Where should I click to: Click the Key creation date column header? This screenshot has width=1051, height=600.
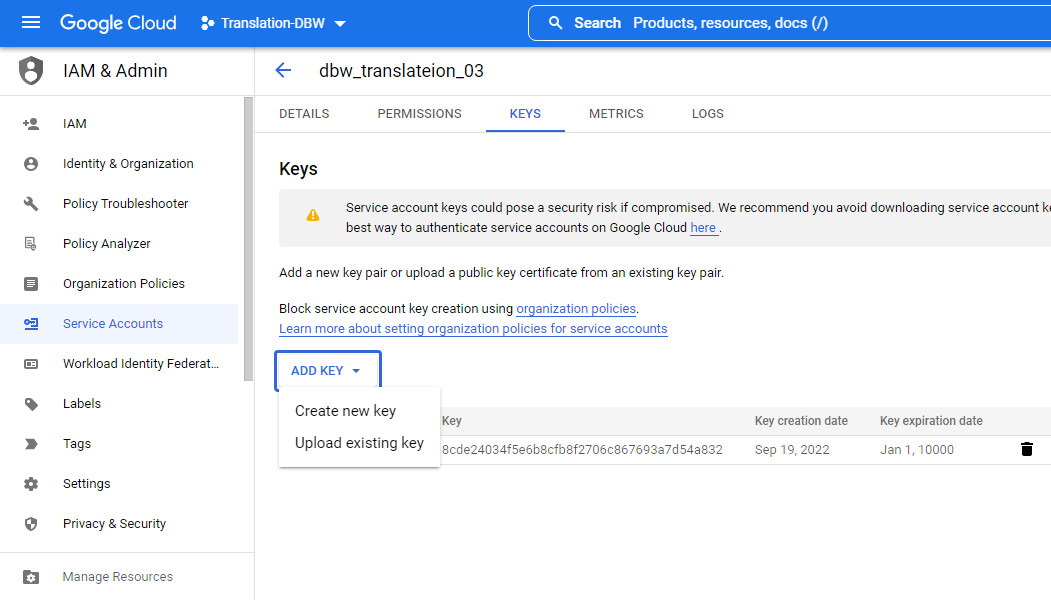(801, 421)
